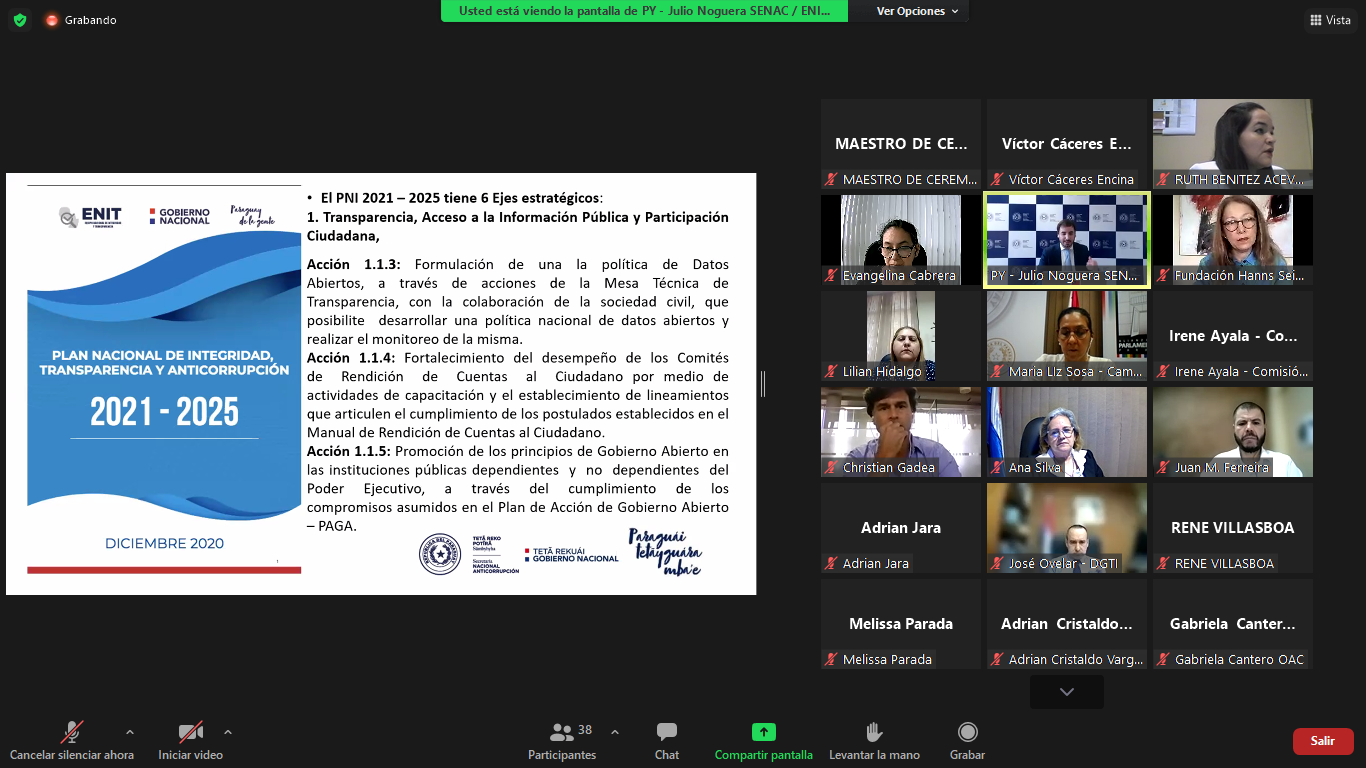1366x768 pixels.
Task: Click muted mic icon on MAESTRO DE CEREM tile
Action: point(831,180)
